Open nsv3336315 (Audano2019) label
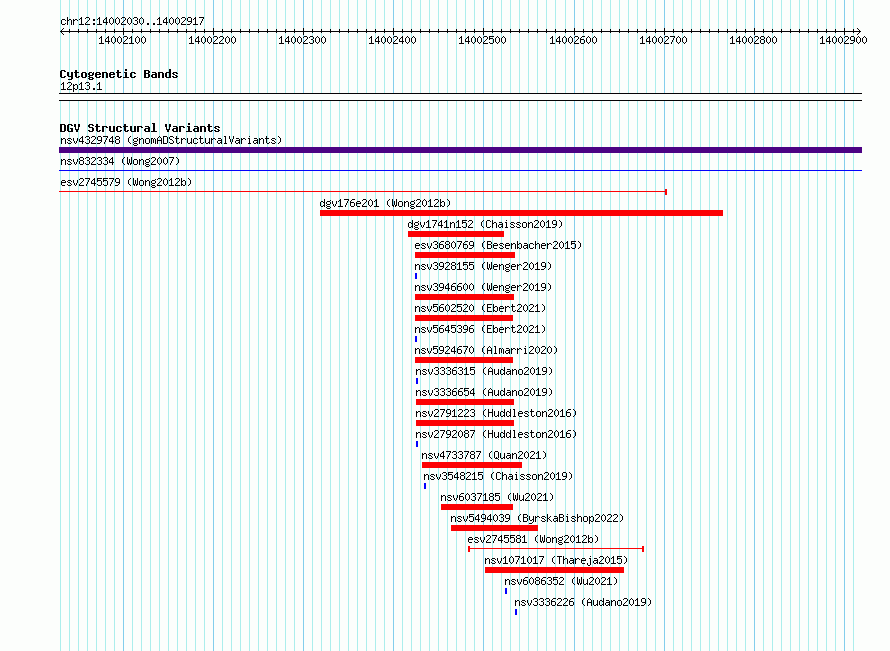Viewport: 890px width, 651px height. 484,371
